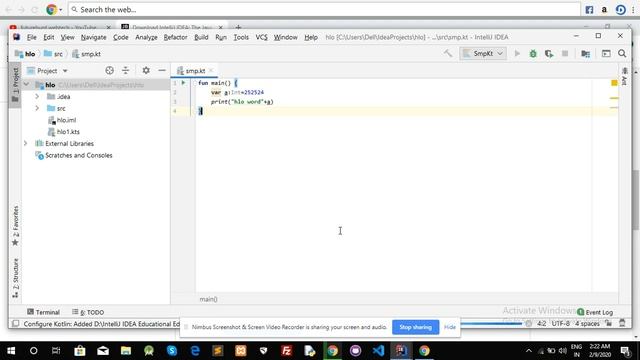Open Microsoft Edge from the taskbar
The width and height of the screenshot is (640, 360).
(195, 351)
